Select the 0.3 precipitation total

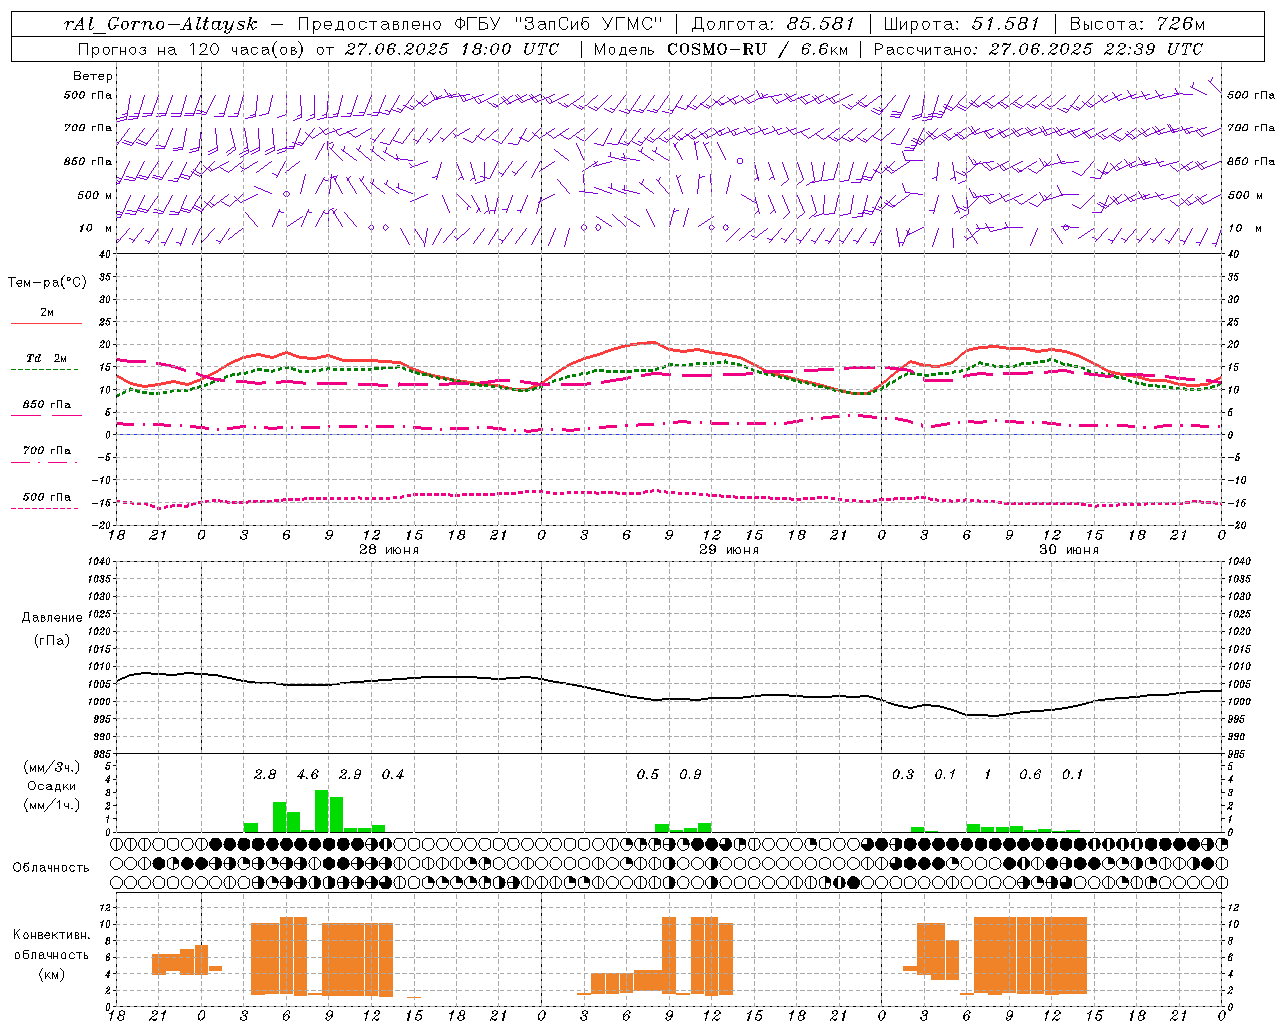point(903,775)
